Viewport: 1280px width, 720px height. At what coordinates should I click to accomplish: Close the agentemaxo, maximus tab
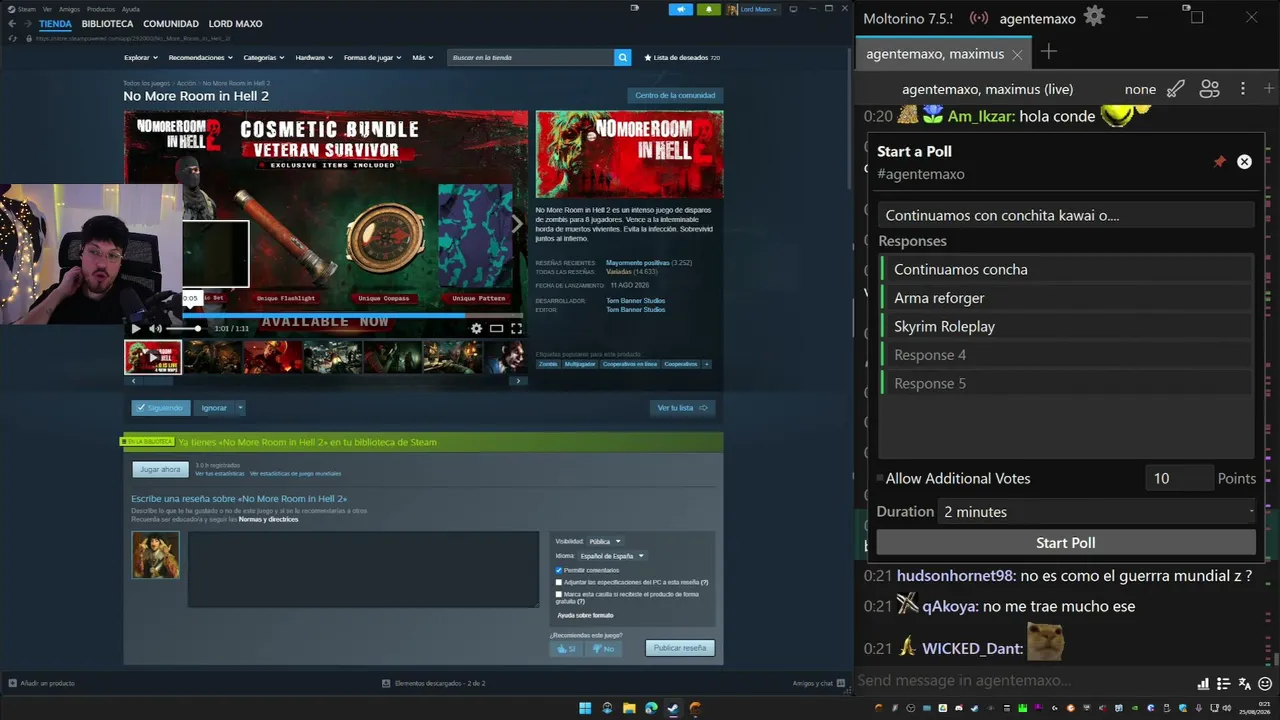click(1016, 54)
